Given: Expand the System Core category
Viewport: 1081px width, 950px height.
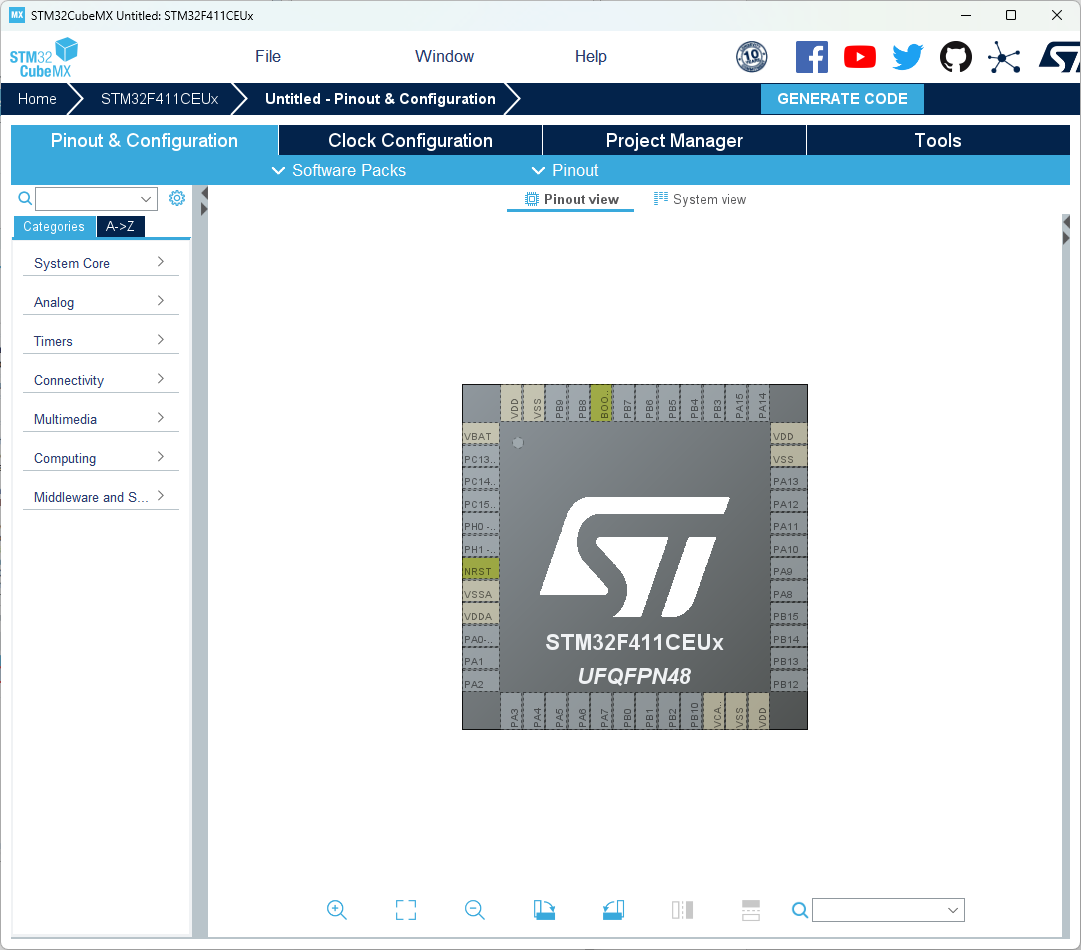Looking at the screenshot, I should pyautogui.click(x=99, y=263).
